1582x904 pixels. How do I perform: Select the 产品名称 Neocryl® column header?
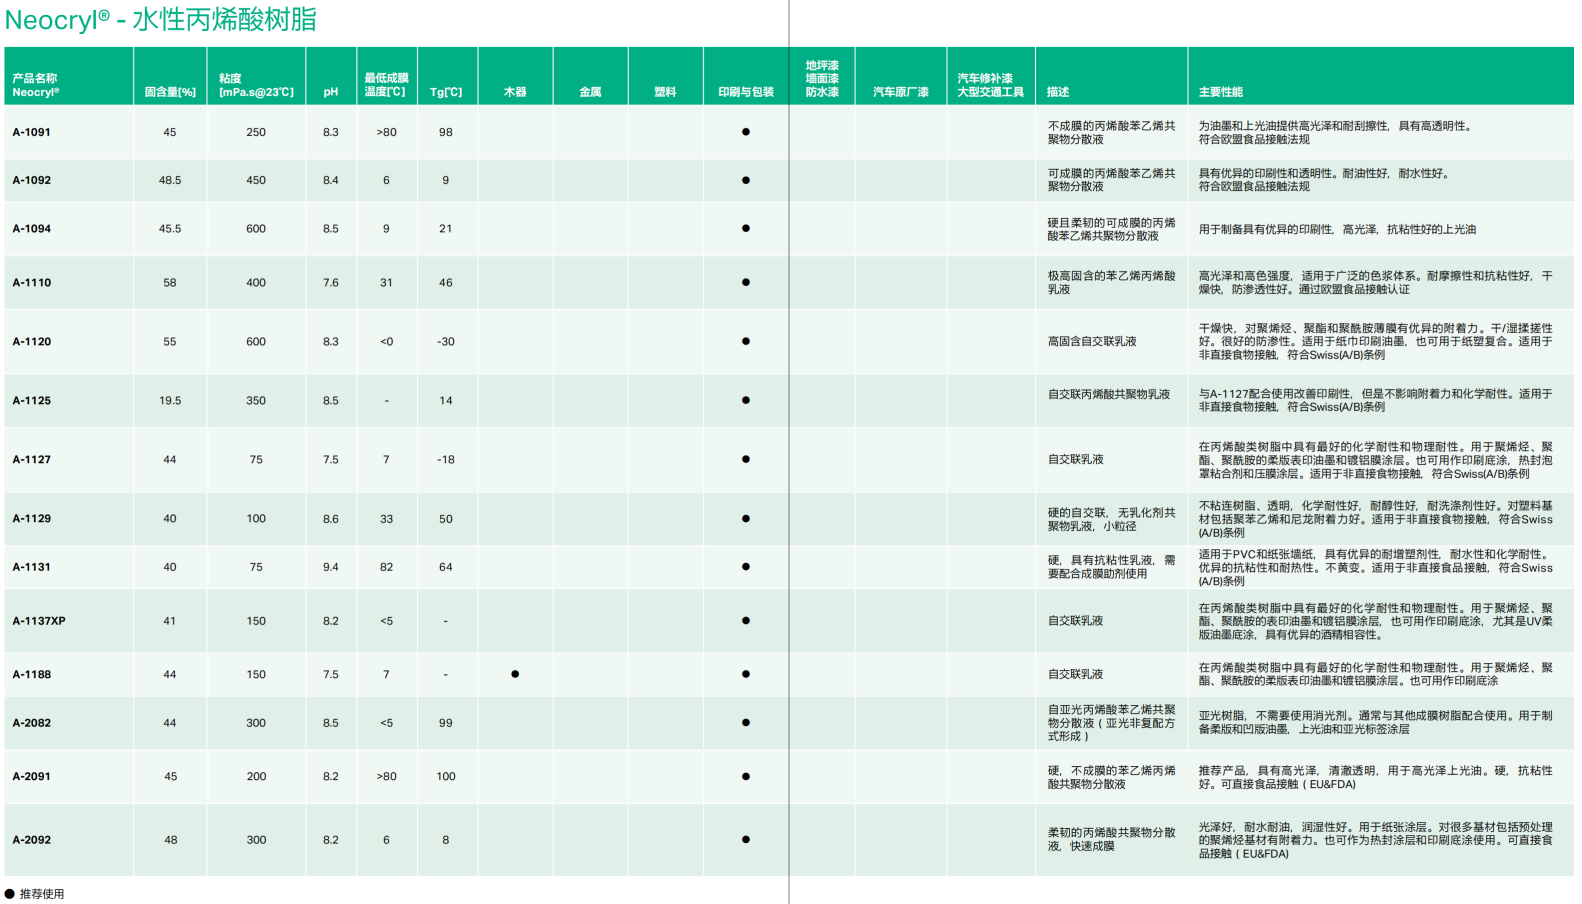pyautogui.click(x=35, y=85)
